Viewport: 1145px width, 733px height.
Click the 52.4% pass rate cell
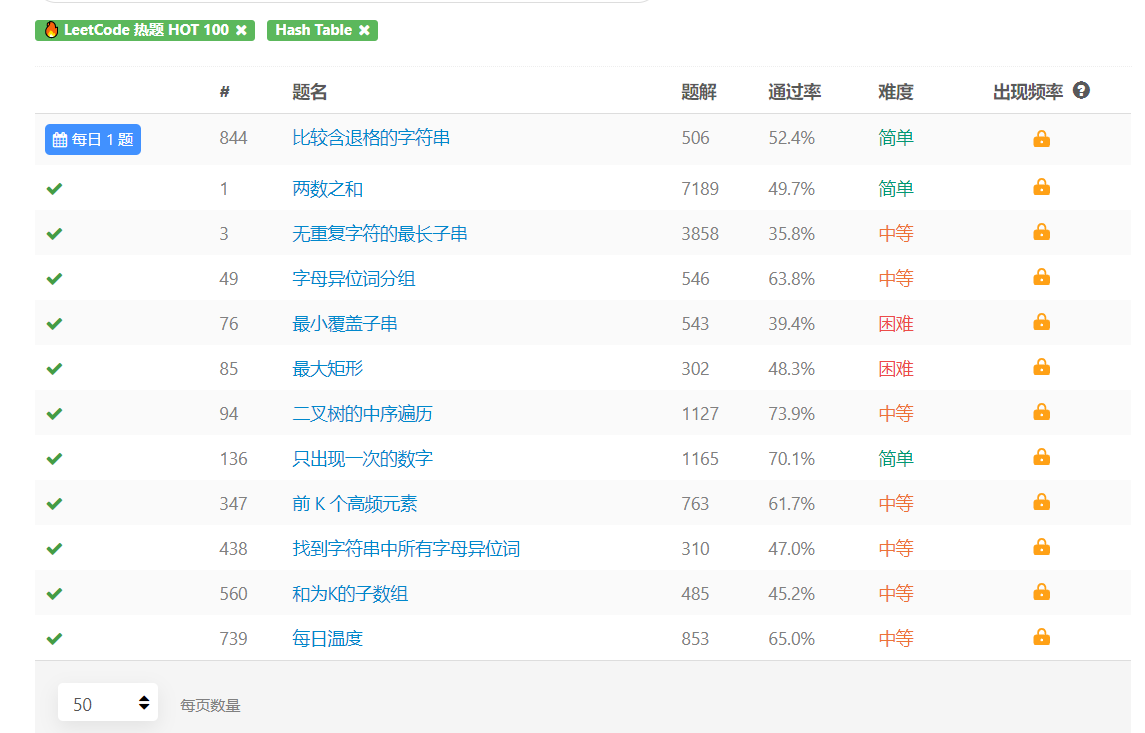[x=792, y=138]
